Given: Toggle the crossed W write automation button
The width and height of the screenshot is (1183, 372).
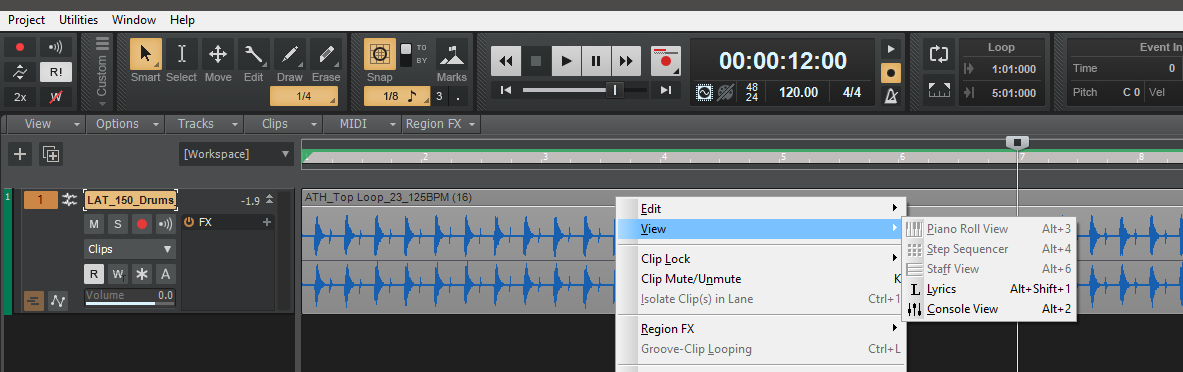Looking at the screenshot, I should click(x=55, y=97).
